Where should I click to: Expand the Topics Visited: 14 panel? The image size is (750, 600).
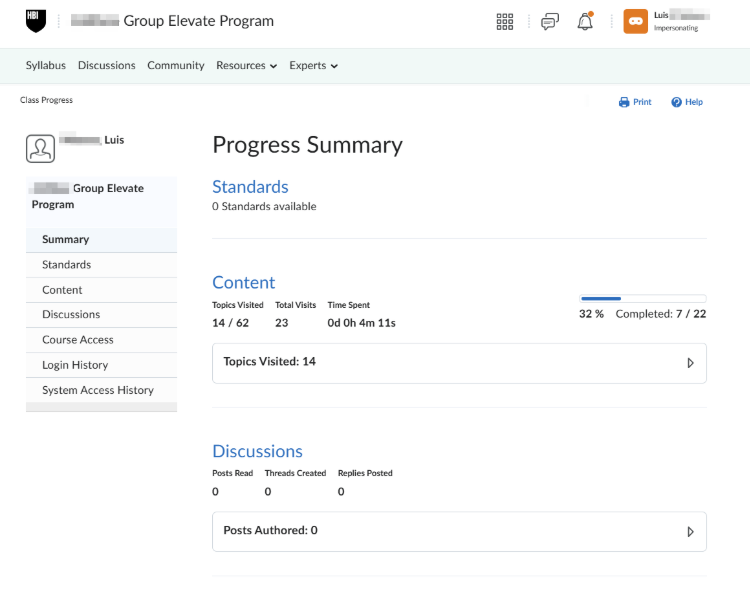point(459,363)
